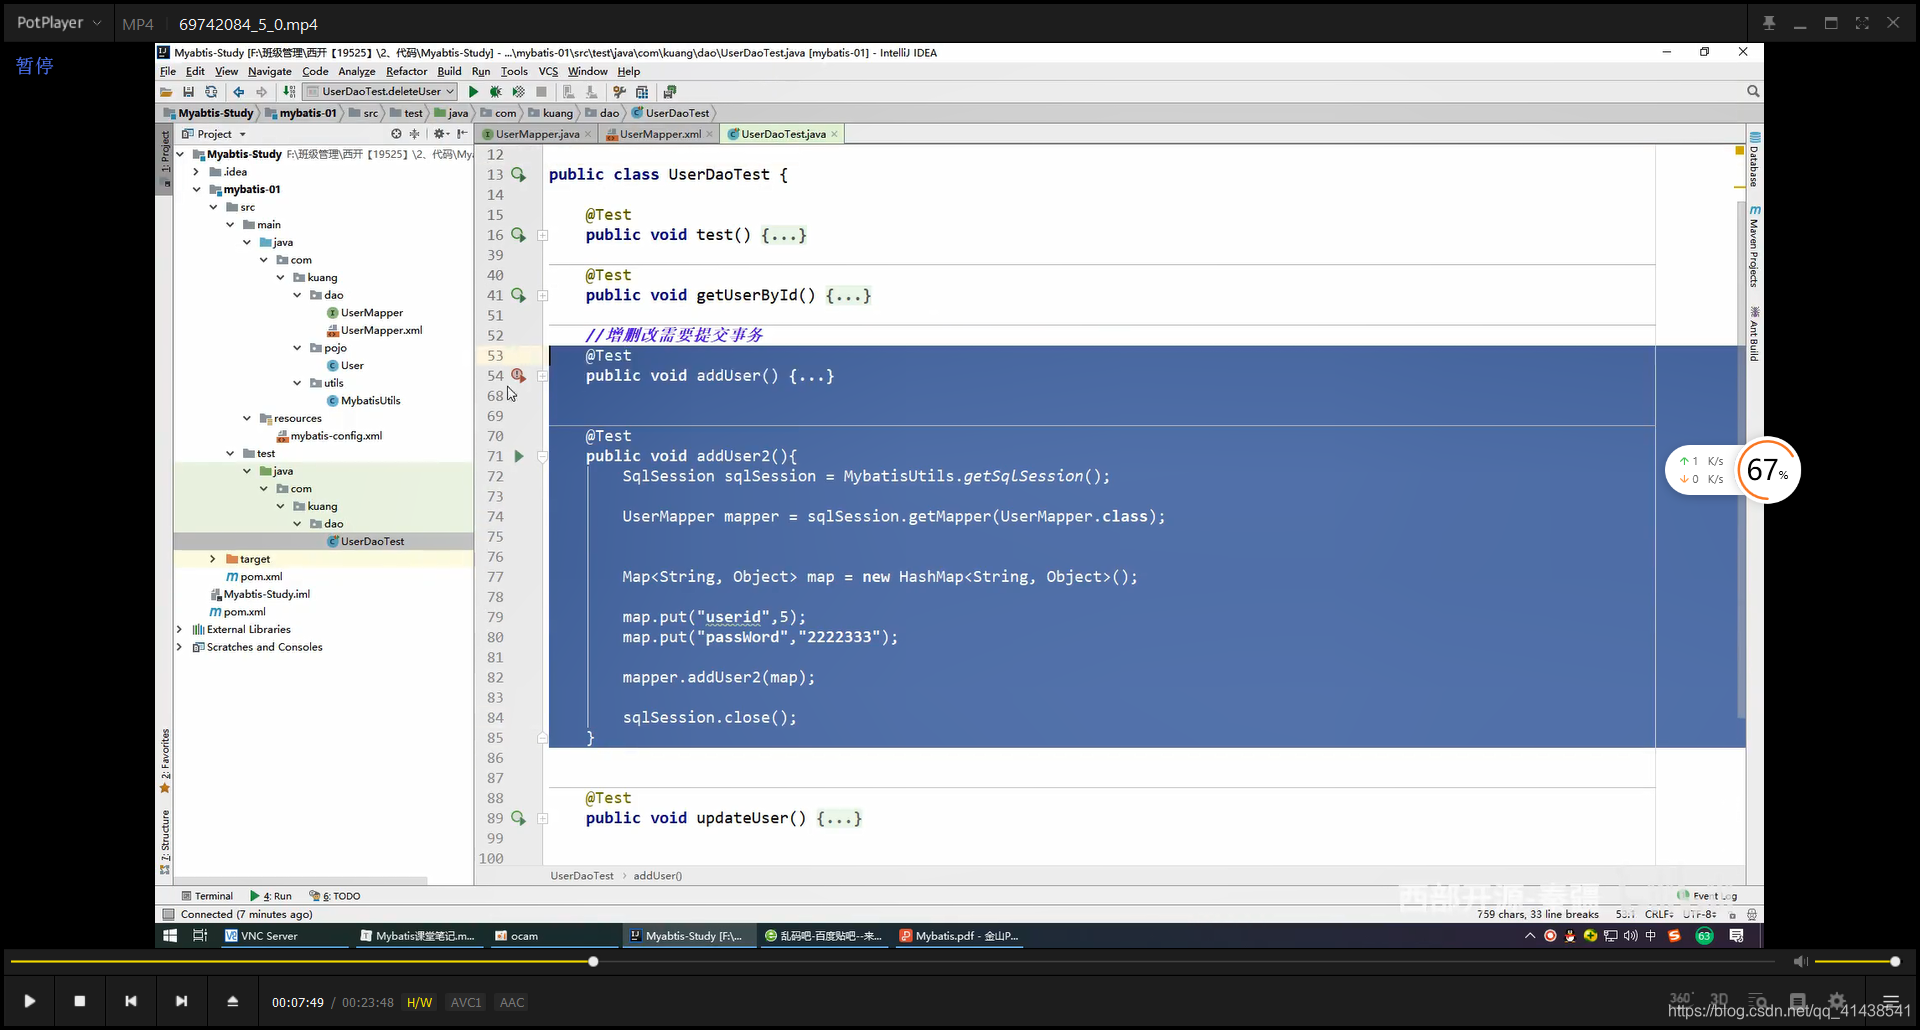The image size is (1920, 1030).
Task: Click the PotPlayer play button
Action: [x=30, y=1001]
